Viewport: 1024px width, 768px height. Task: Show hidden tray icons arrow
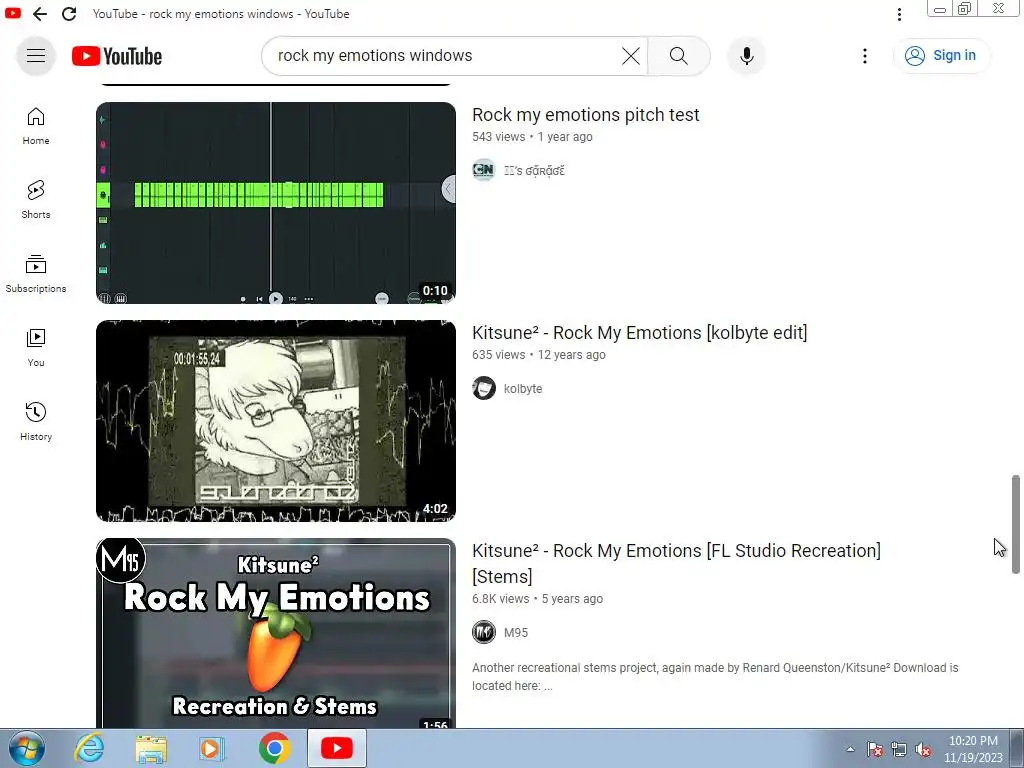pos(850,750)
